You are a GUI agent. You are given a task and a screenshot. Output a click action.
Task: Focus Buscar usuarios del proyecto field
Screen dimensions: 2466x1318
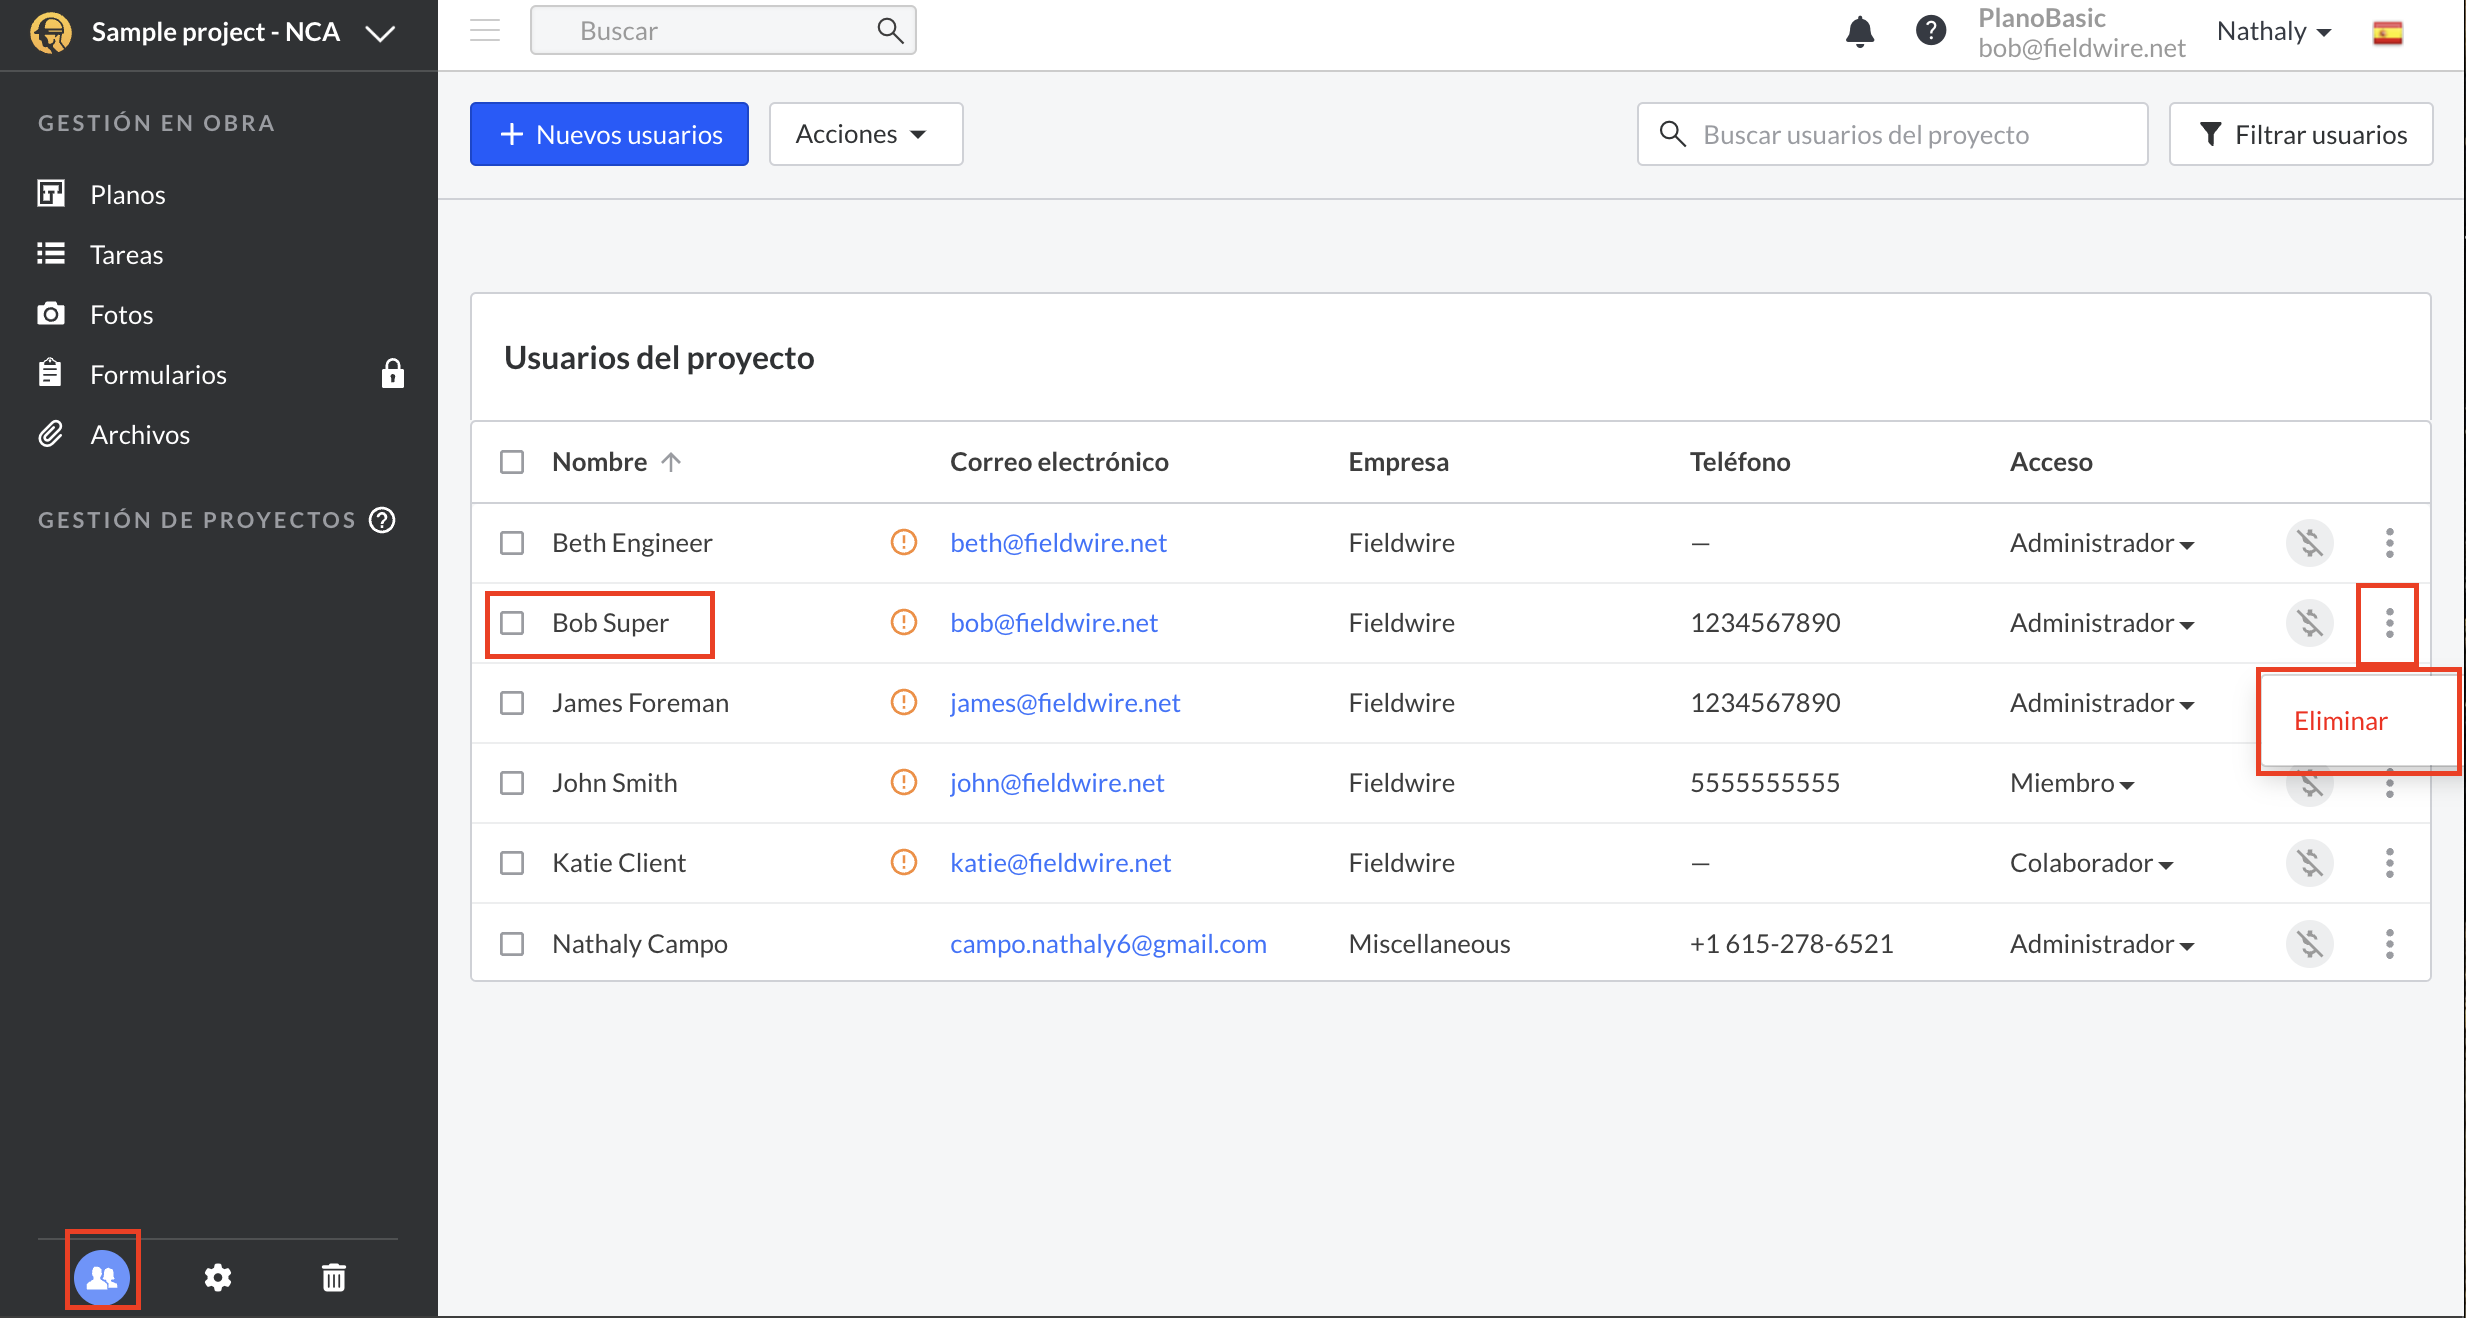(1892, 134)
